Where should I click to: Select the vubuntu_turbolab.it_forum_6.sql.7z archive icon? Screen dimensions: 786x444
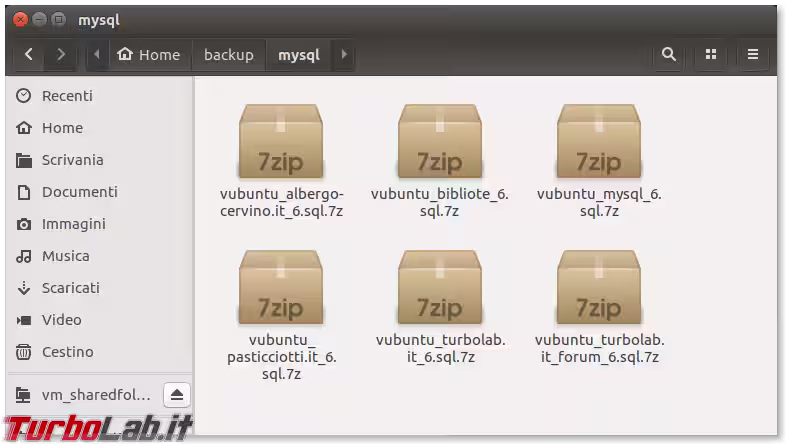[599, 287]
